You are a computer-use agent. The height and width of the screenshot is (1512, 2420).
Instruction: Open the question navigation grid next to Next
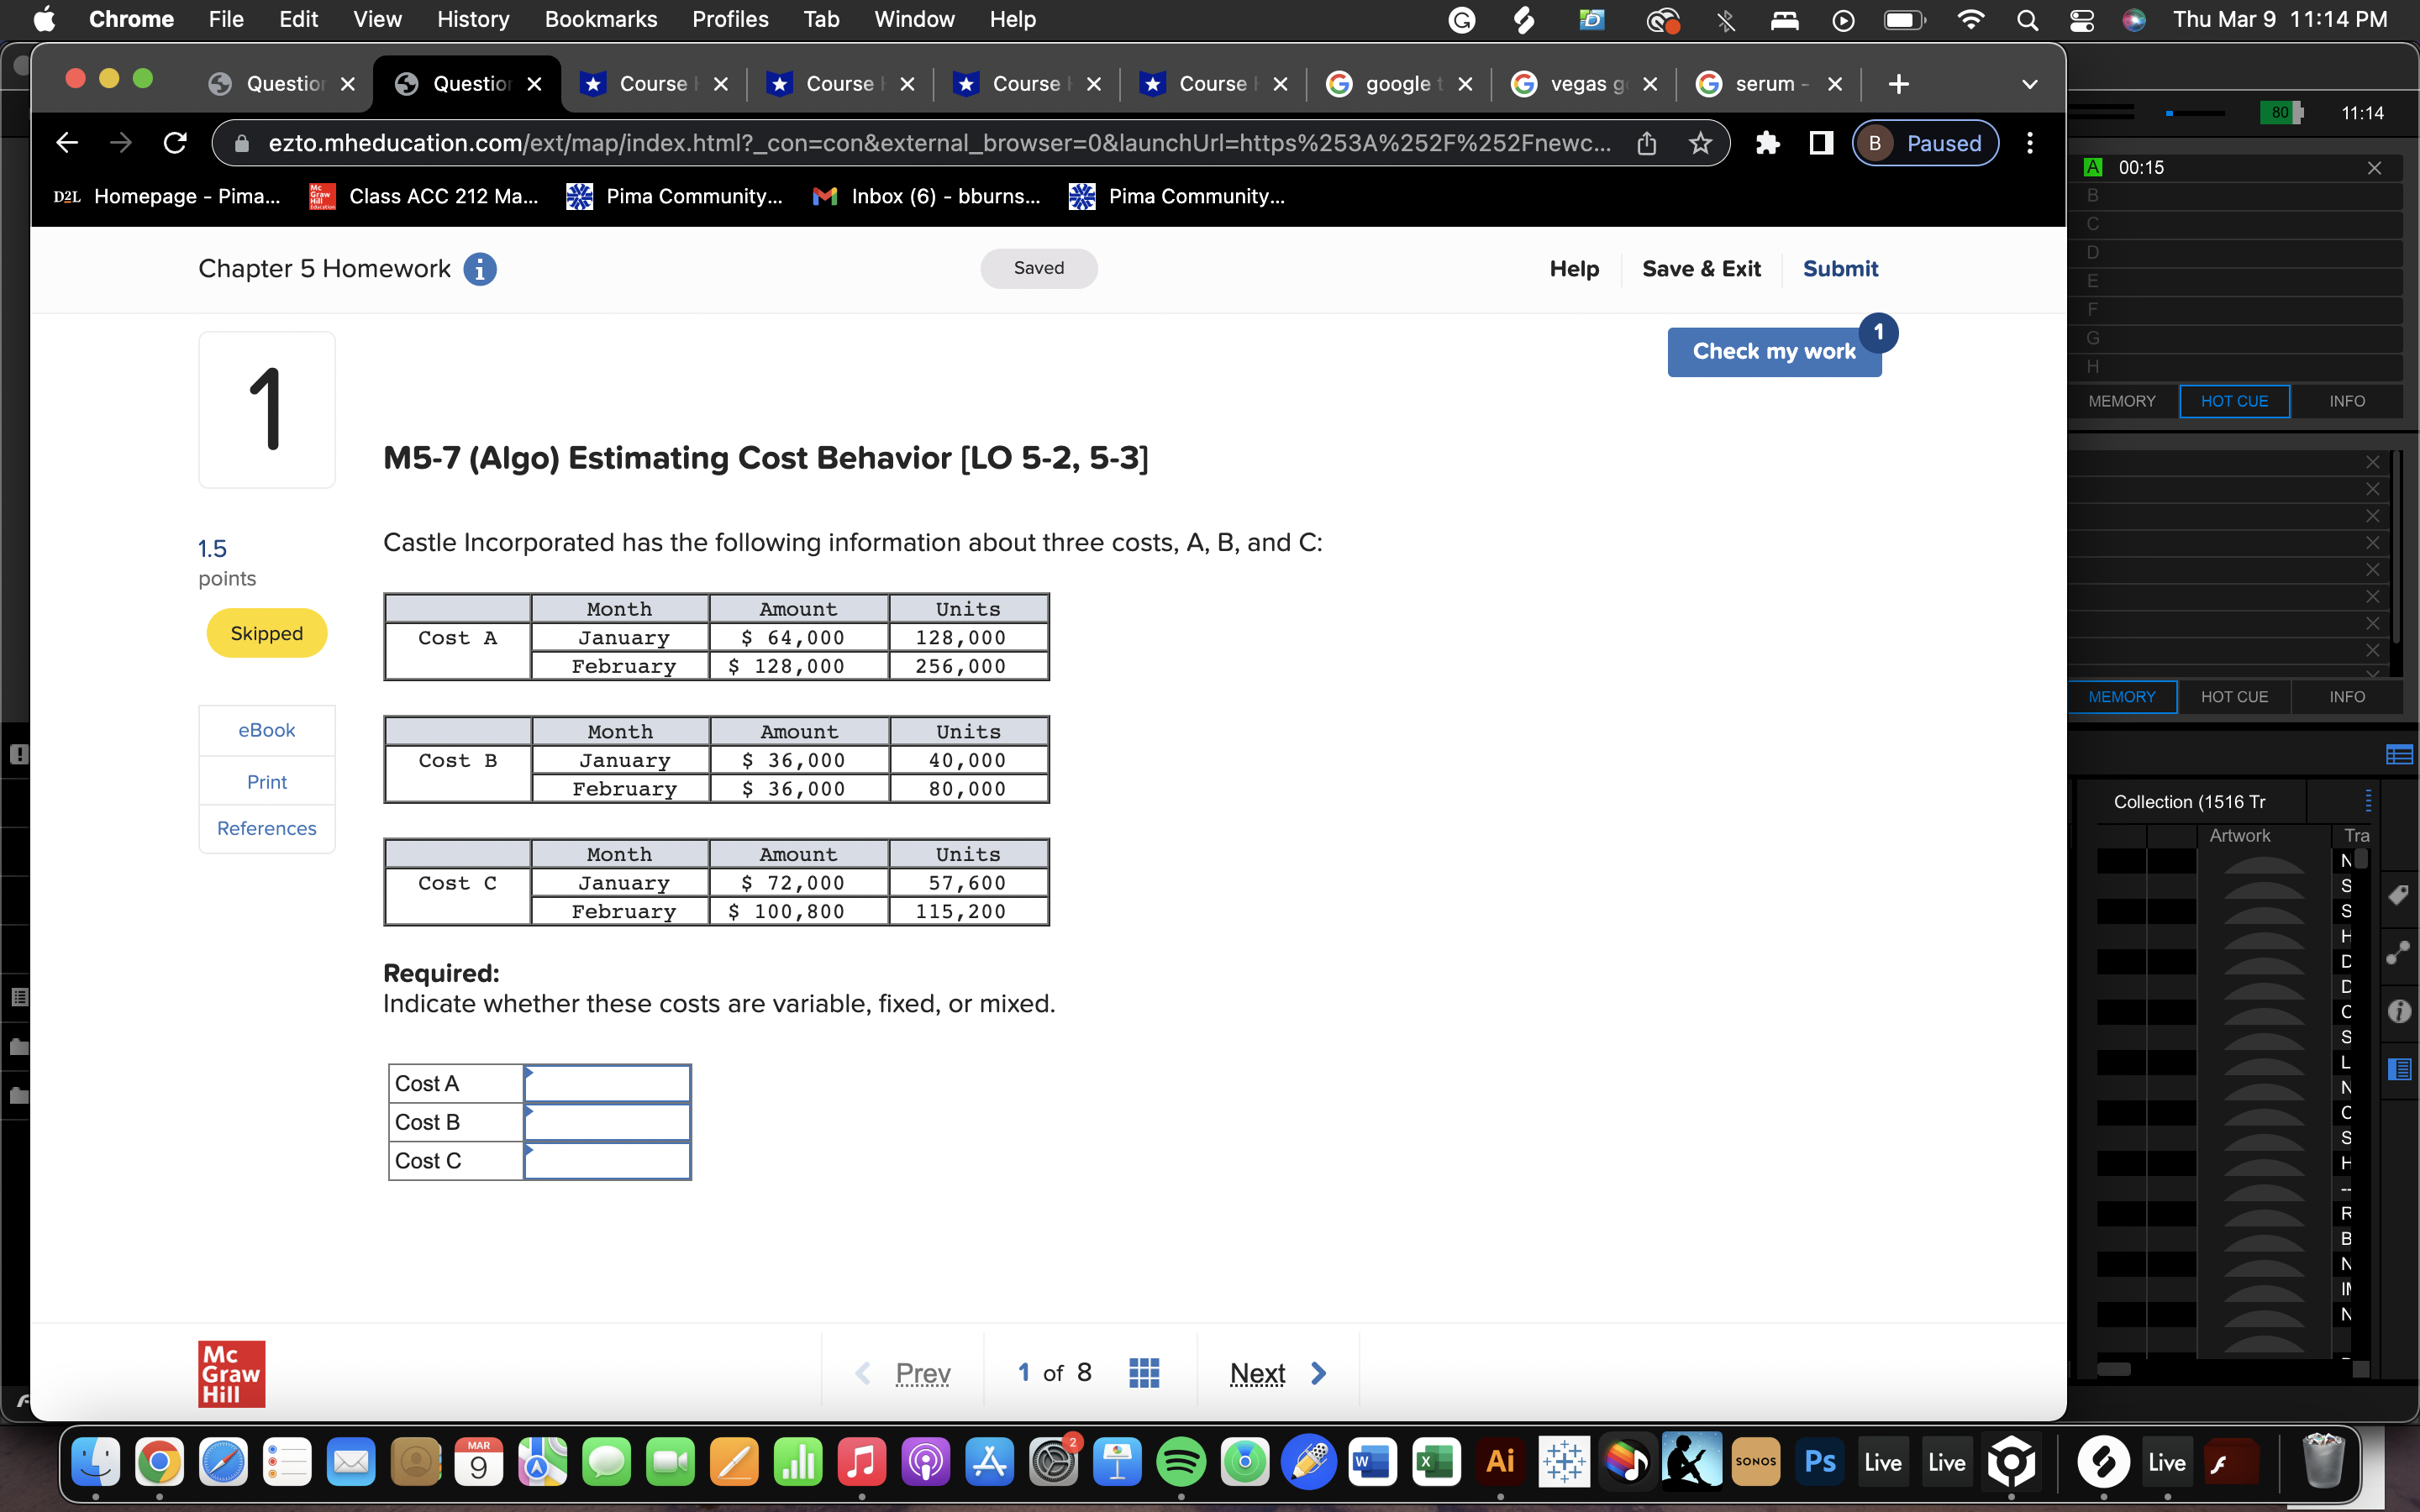click(1144, 1372)
